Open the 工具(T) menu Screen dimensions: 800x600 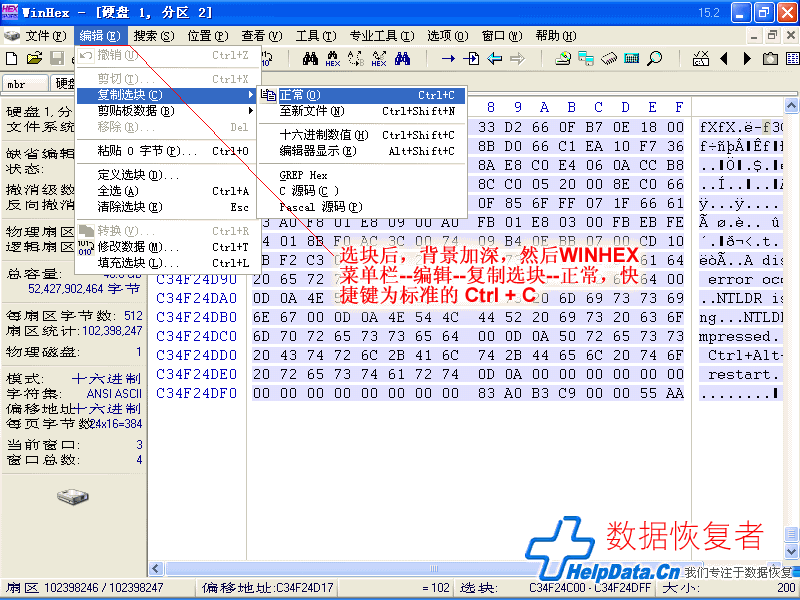(316, 36)
